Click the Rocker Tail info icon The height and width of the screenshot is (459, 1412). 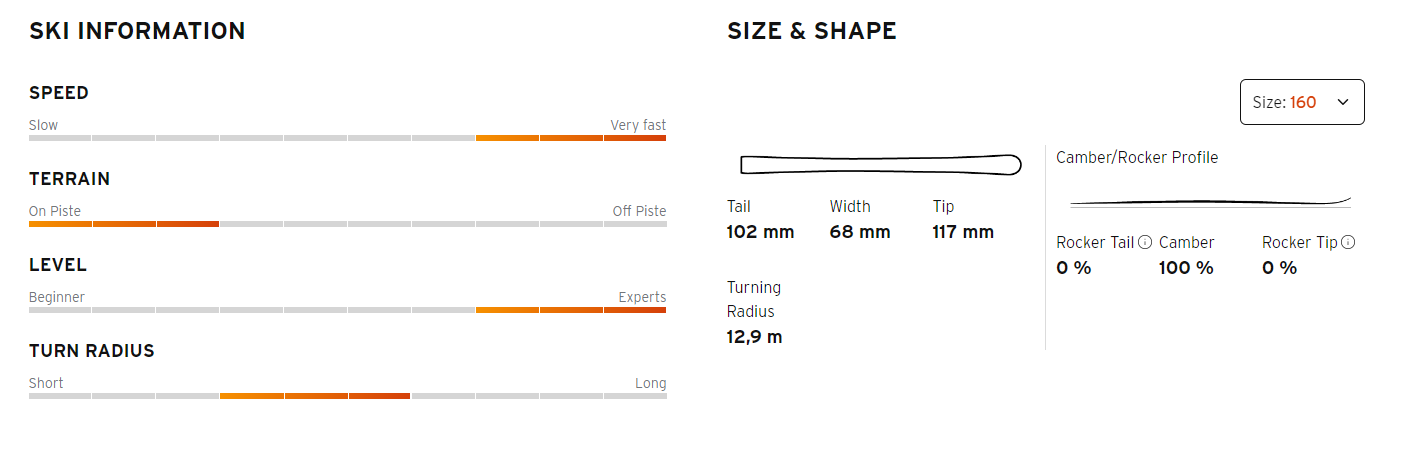pyautogui.click(x=1145, y=242)
